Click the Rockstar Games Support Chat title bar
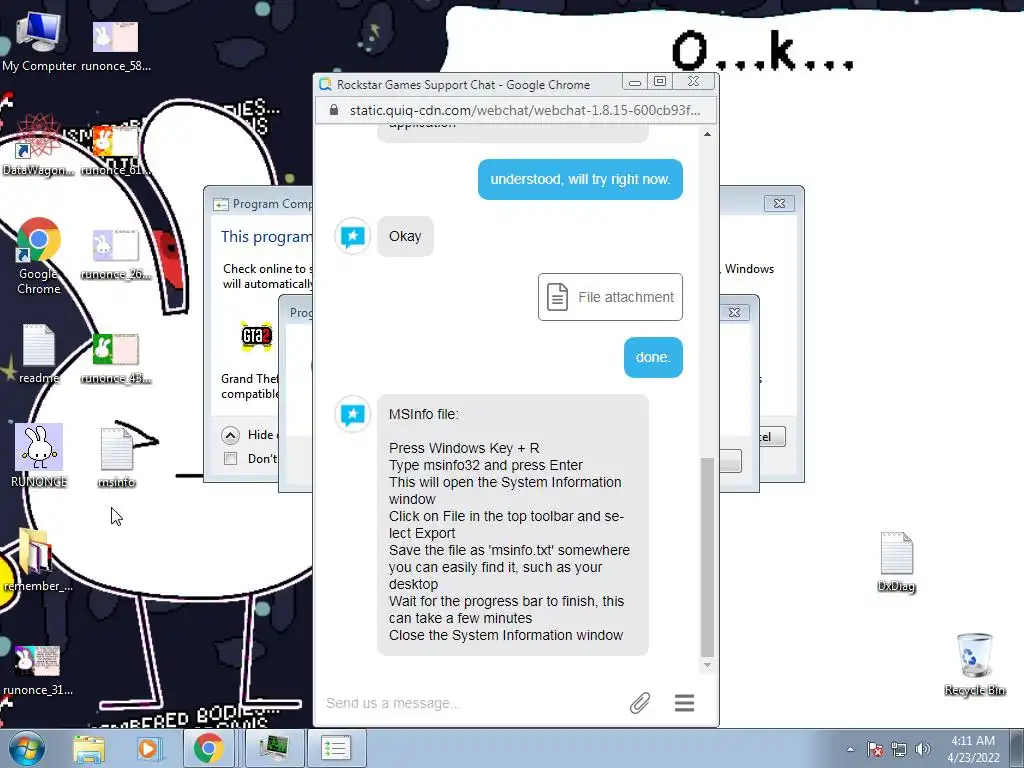 click(x=463, y=84)
